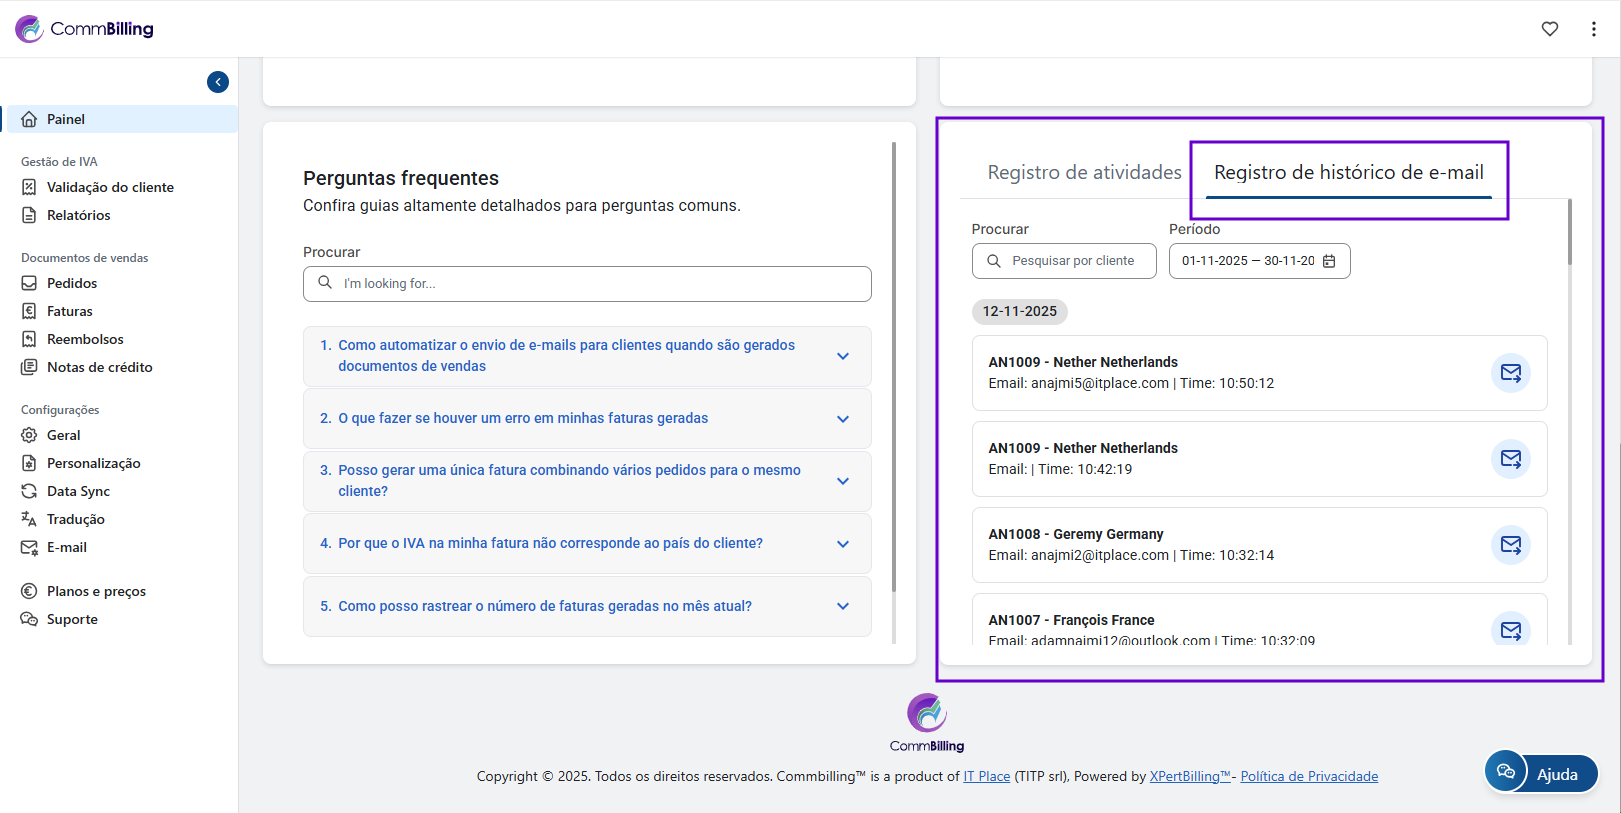The width and height of the screenshot is (1621, 813).
Task: Open email icon for AN1009 at 10:50:12
Action: 1510,373
